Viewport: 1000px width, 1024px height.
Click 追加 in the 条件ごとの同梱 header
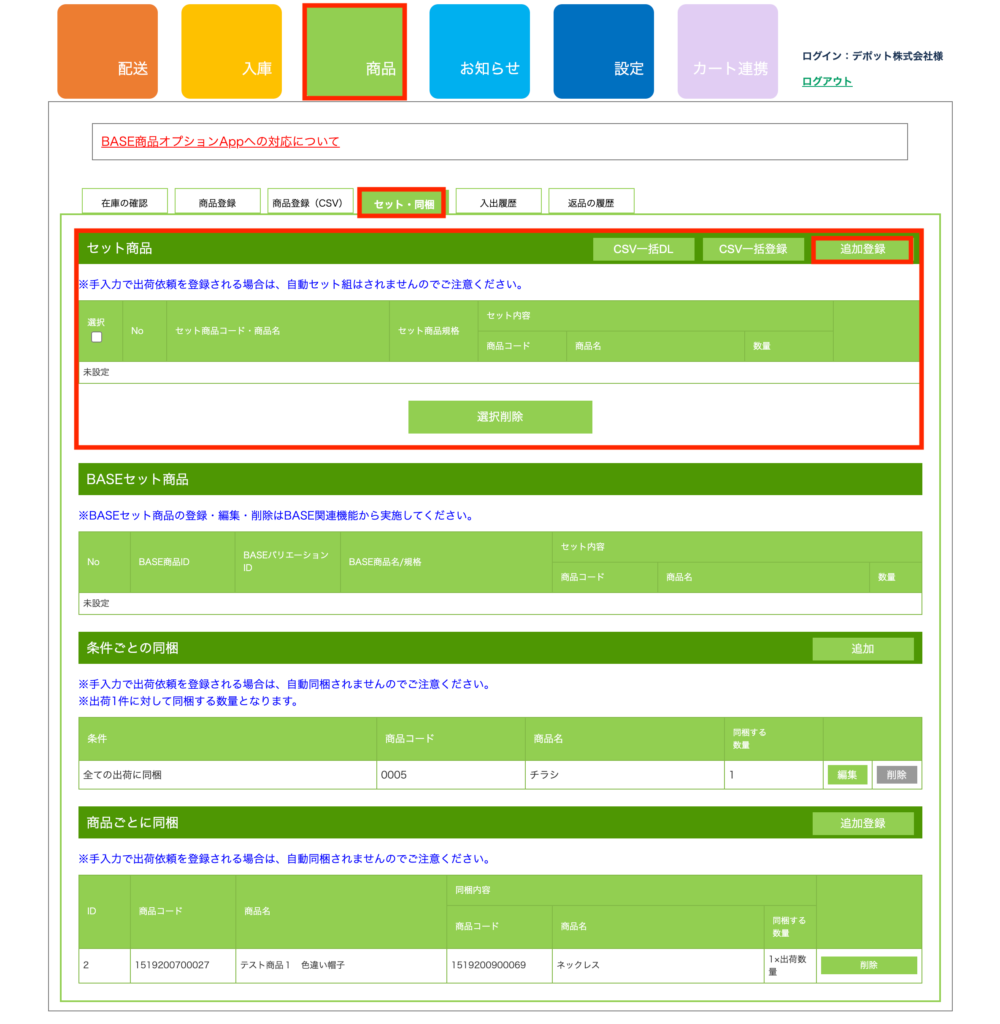click(862, 649)
